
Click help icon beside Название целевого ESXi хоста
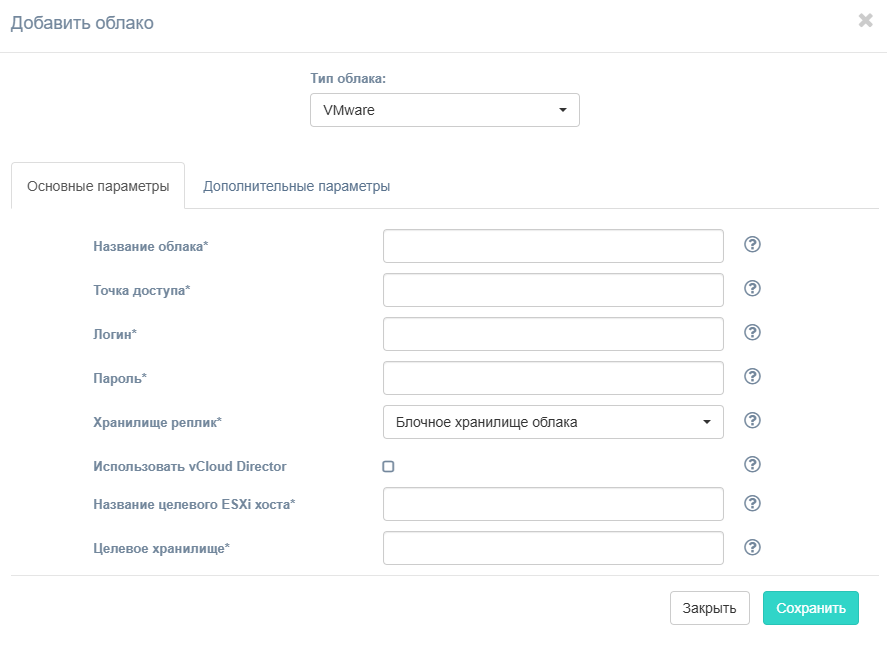[752, 503]
